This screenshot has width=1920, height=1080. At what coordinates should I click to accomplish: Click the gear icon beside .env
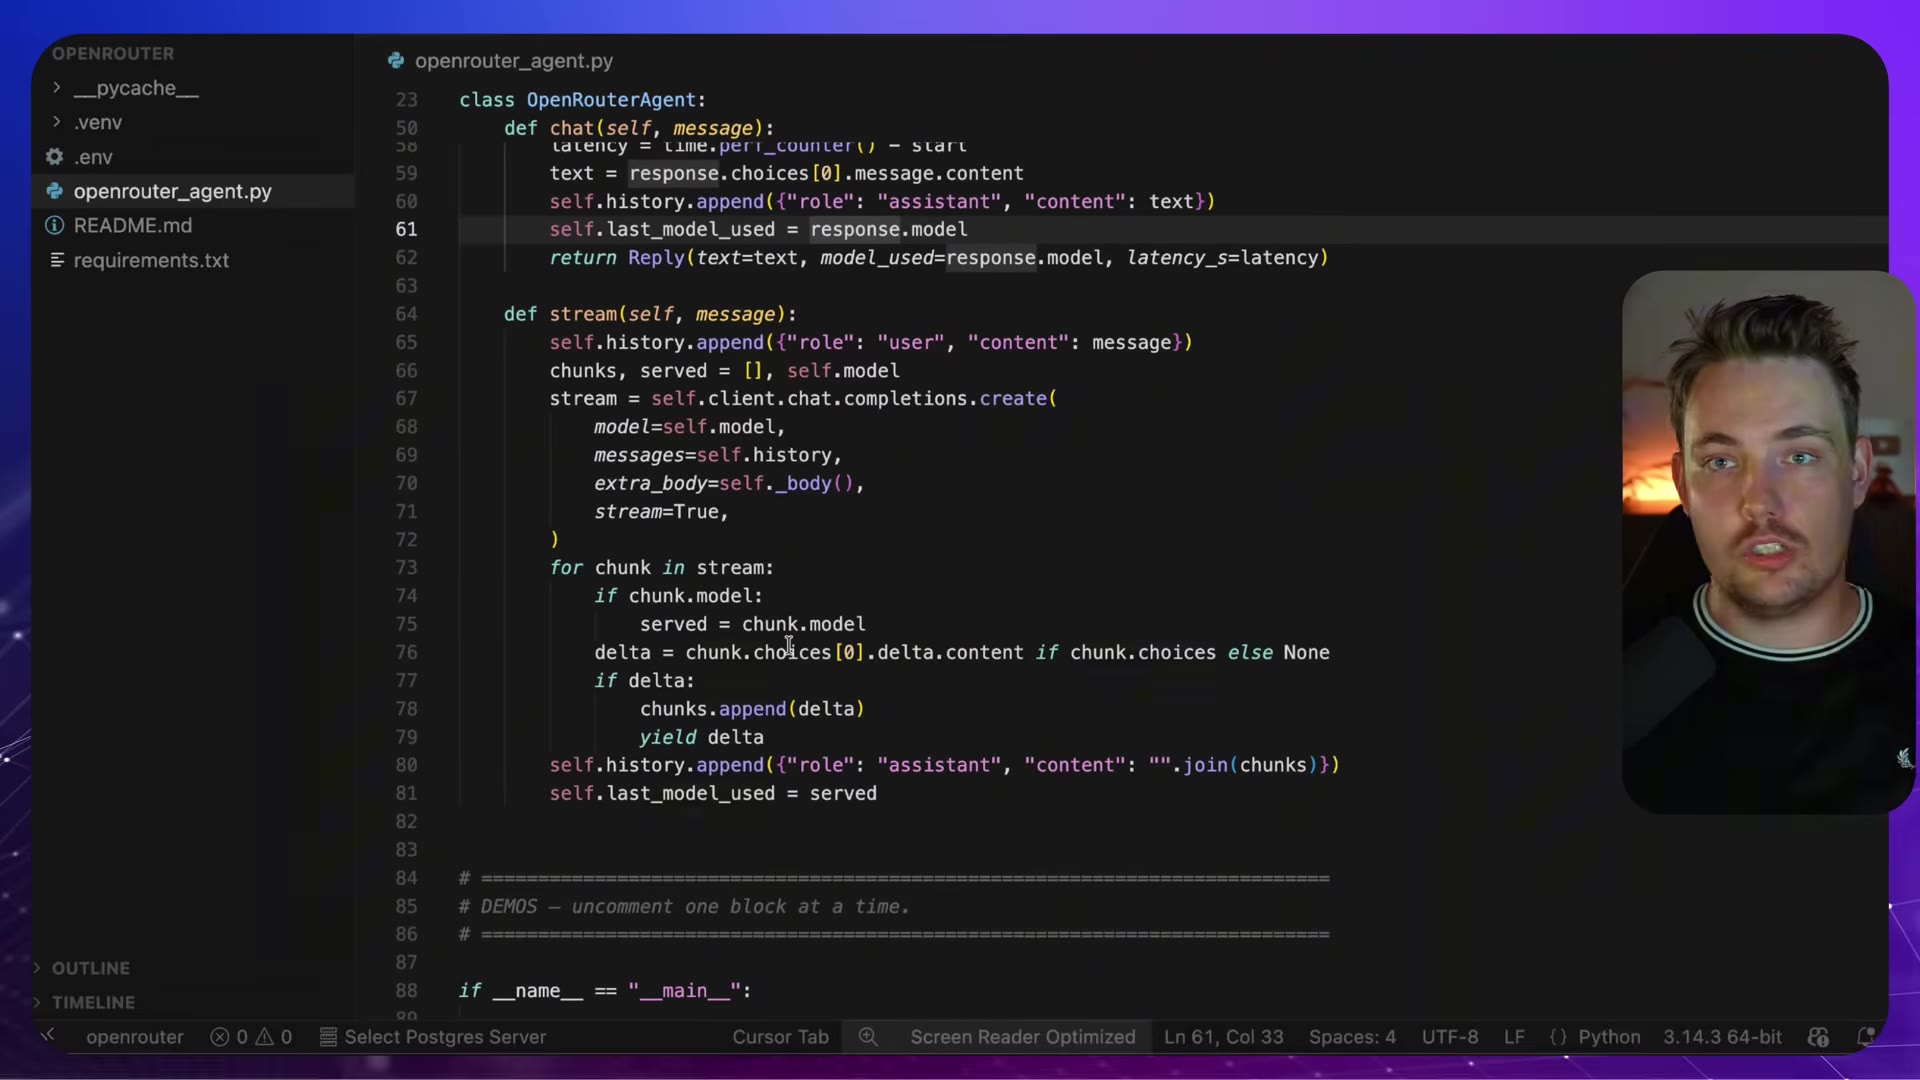[x=55, y=157]
